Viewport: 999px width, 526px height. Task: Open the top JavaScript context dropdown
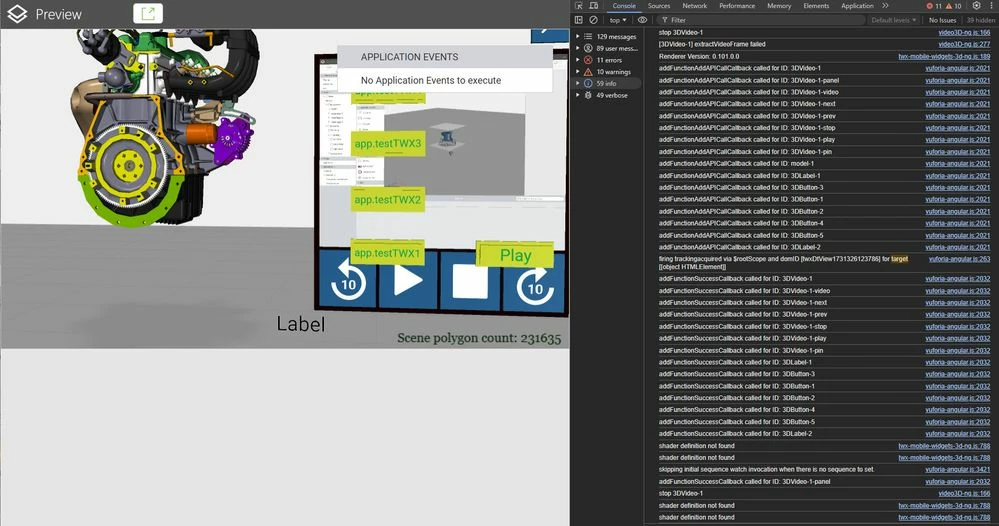(x=618, y=20)
